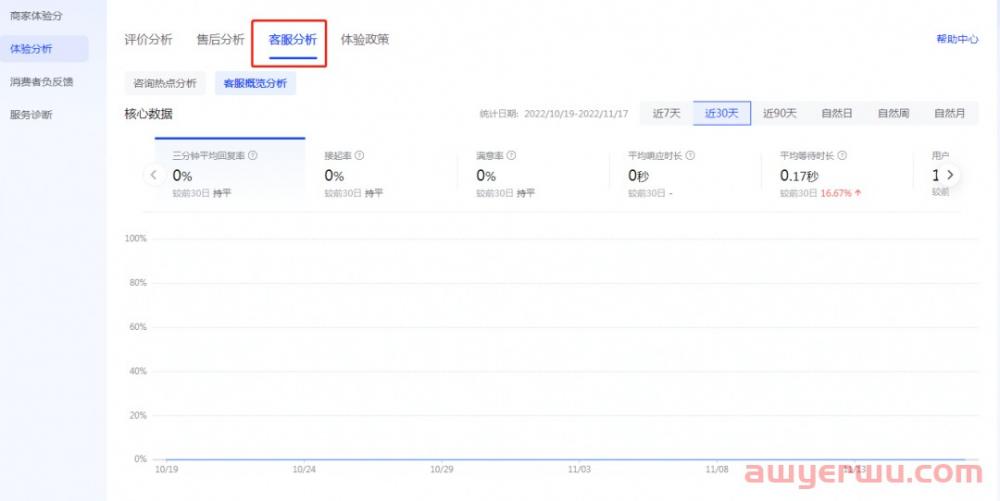This screenshot has height=501, width=1000.
Task: Click help icon next to 满意率
Action: 511,156
